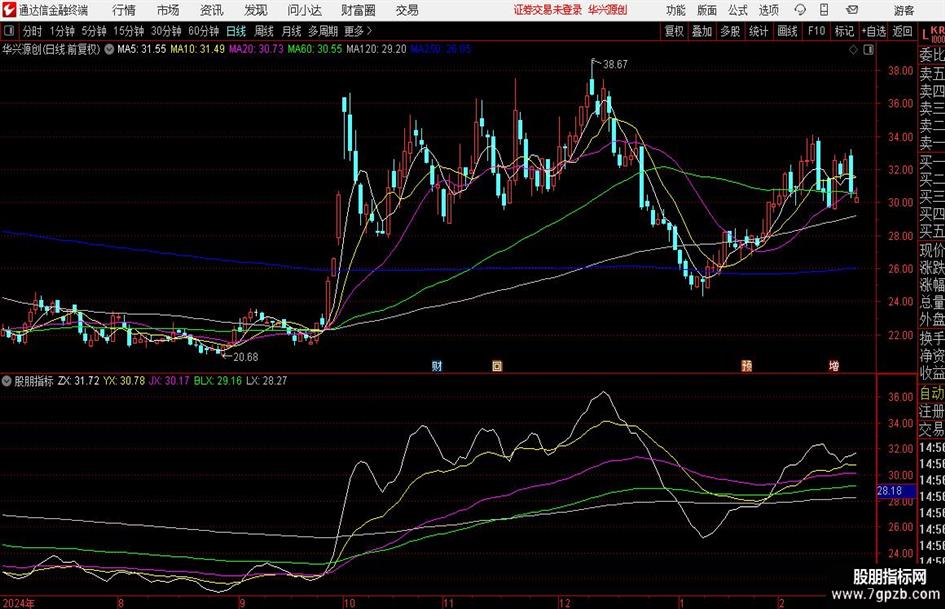Click the 预 event marker on the chart
This screenshot has width=945, height=609.
747,365
